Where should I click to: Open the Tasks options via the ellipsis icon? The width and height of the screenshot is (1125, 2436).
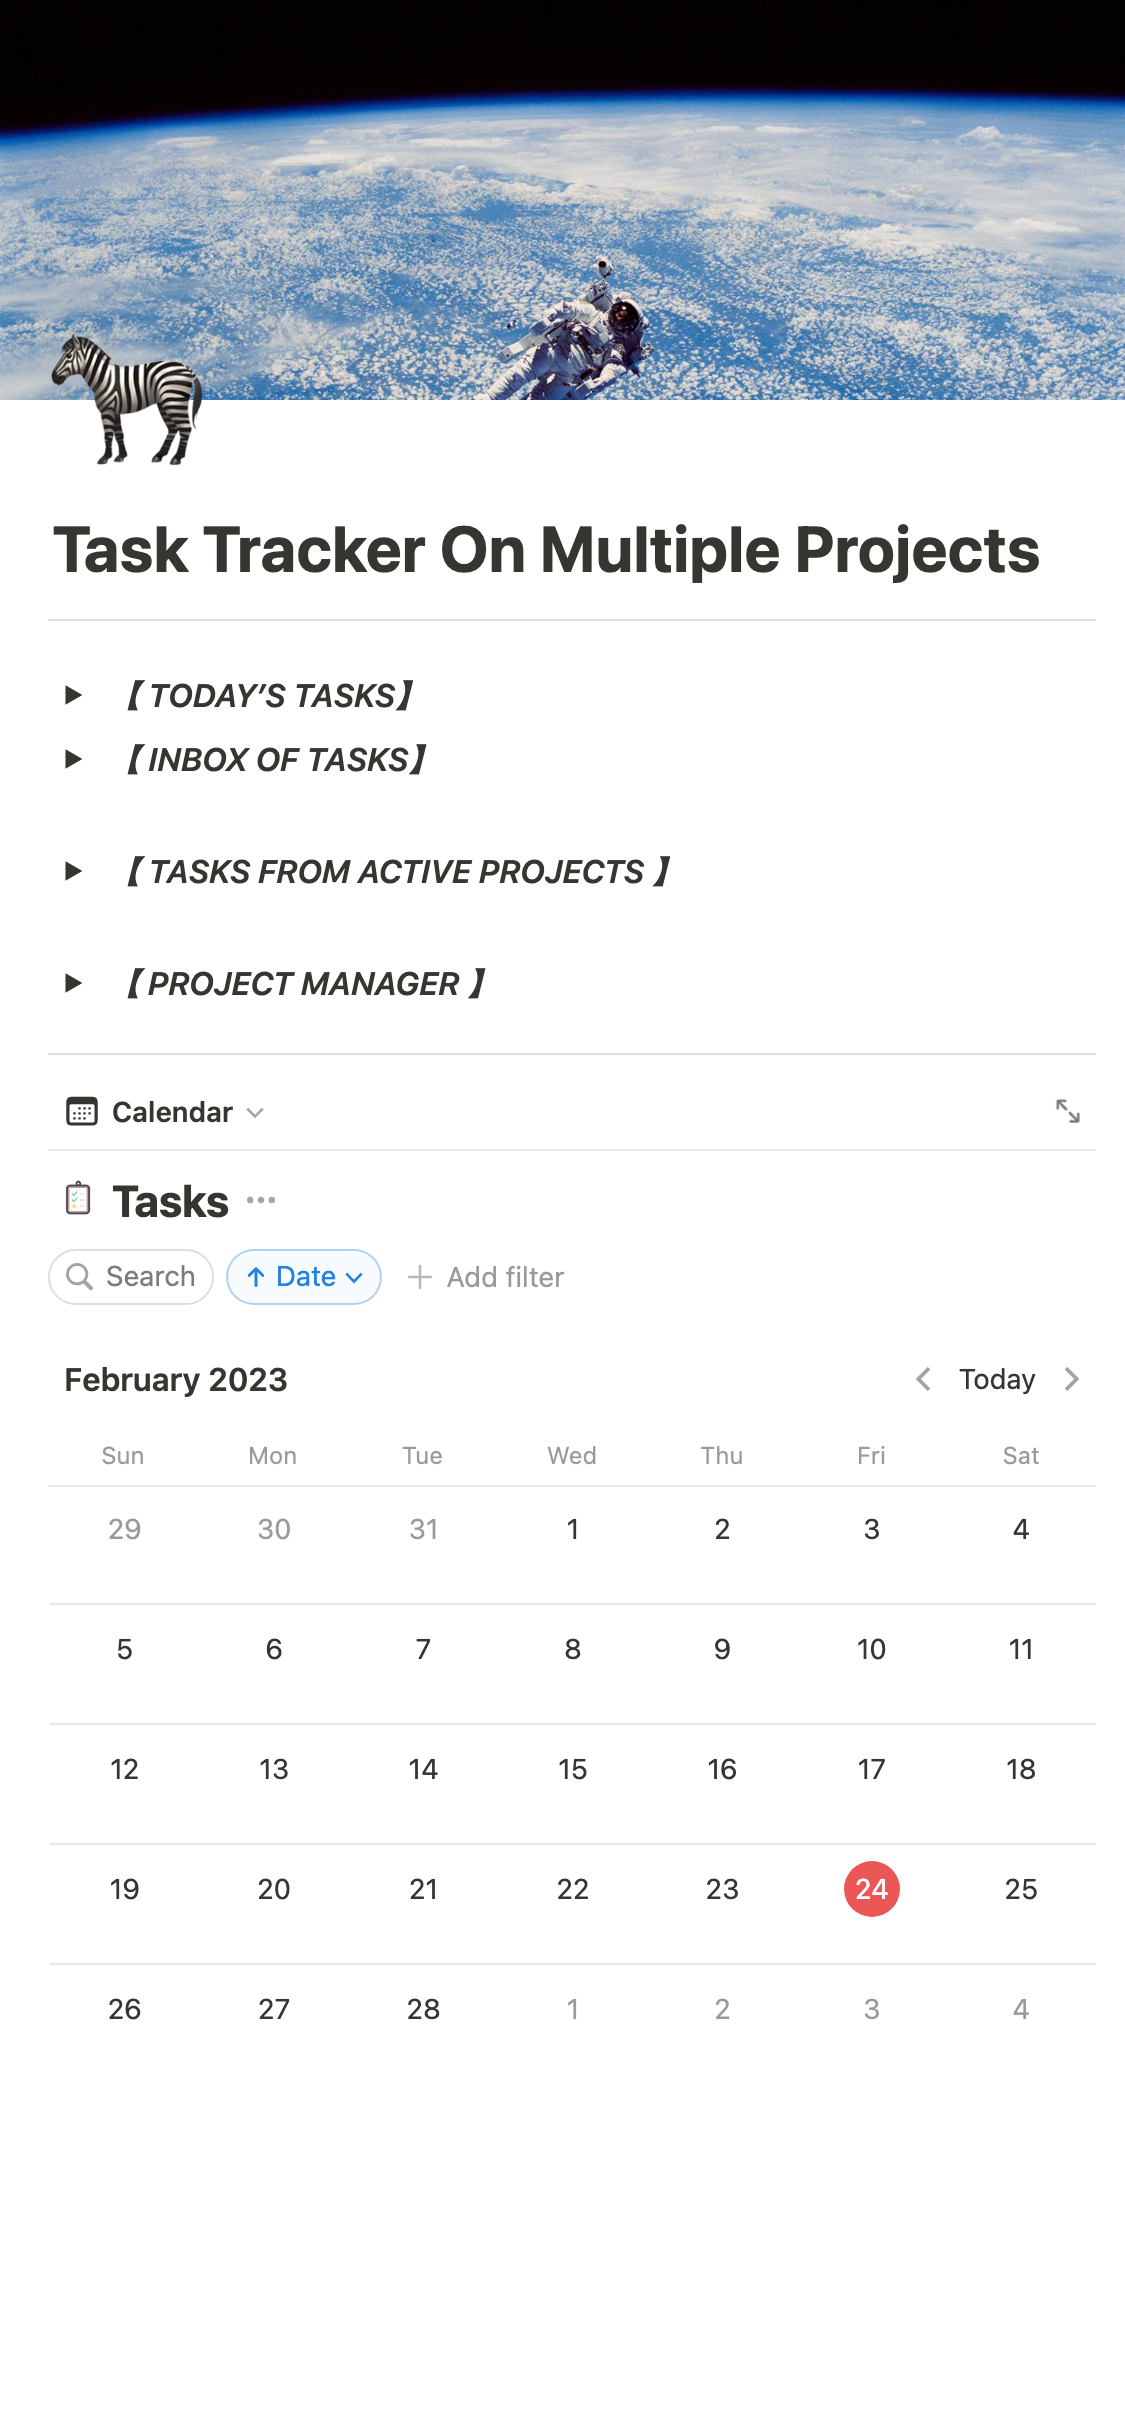[260, 1199]
